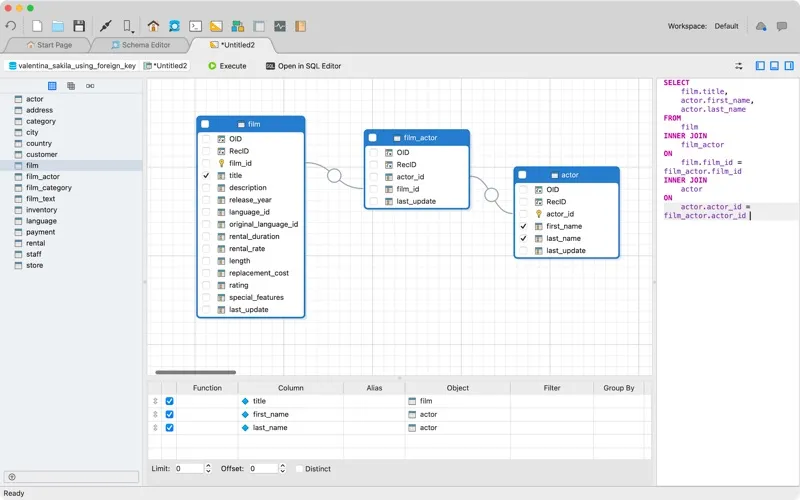800x500 pixels.
Task: Uncheck the title field in film table
Action: tap(206, 176)
